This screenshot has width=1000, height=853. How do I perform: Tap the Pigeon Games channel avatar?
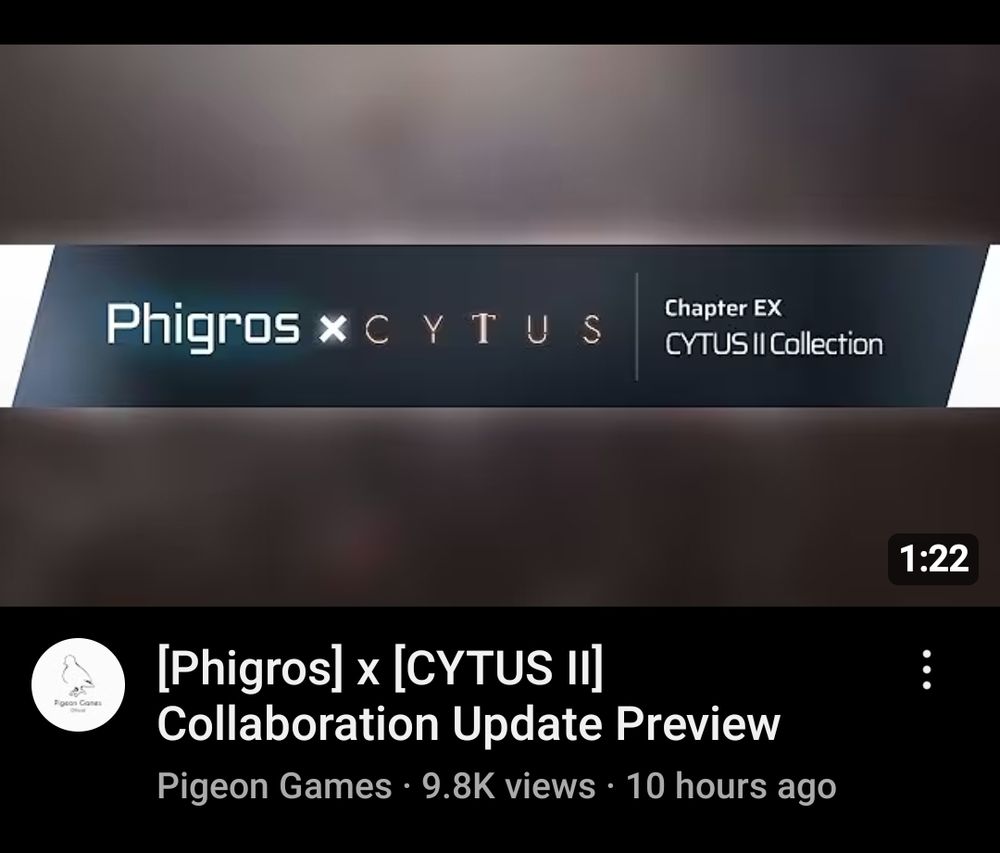coord(78,684)
